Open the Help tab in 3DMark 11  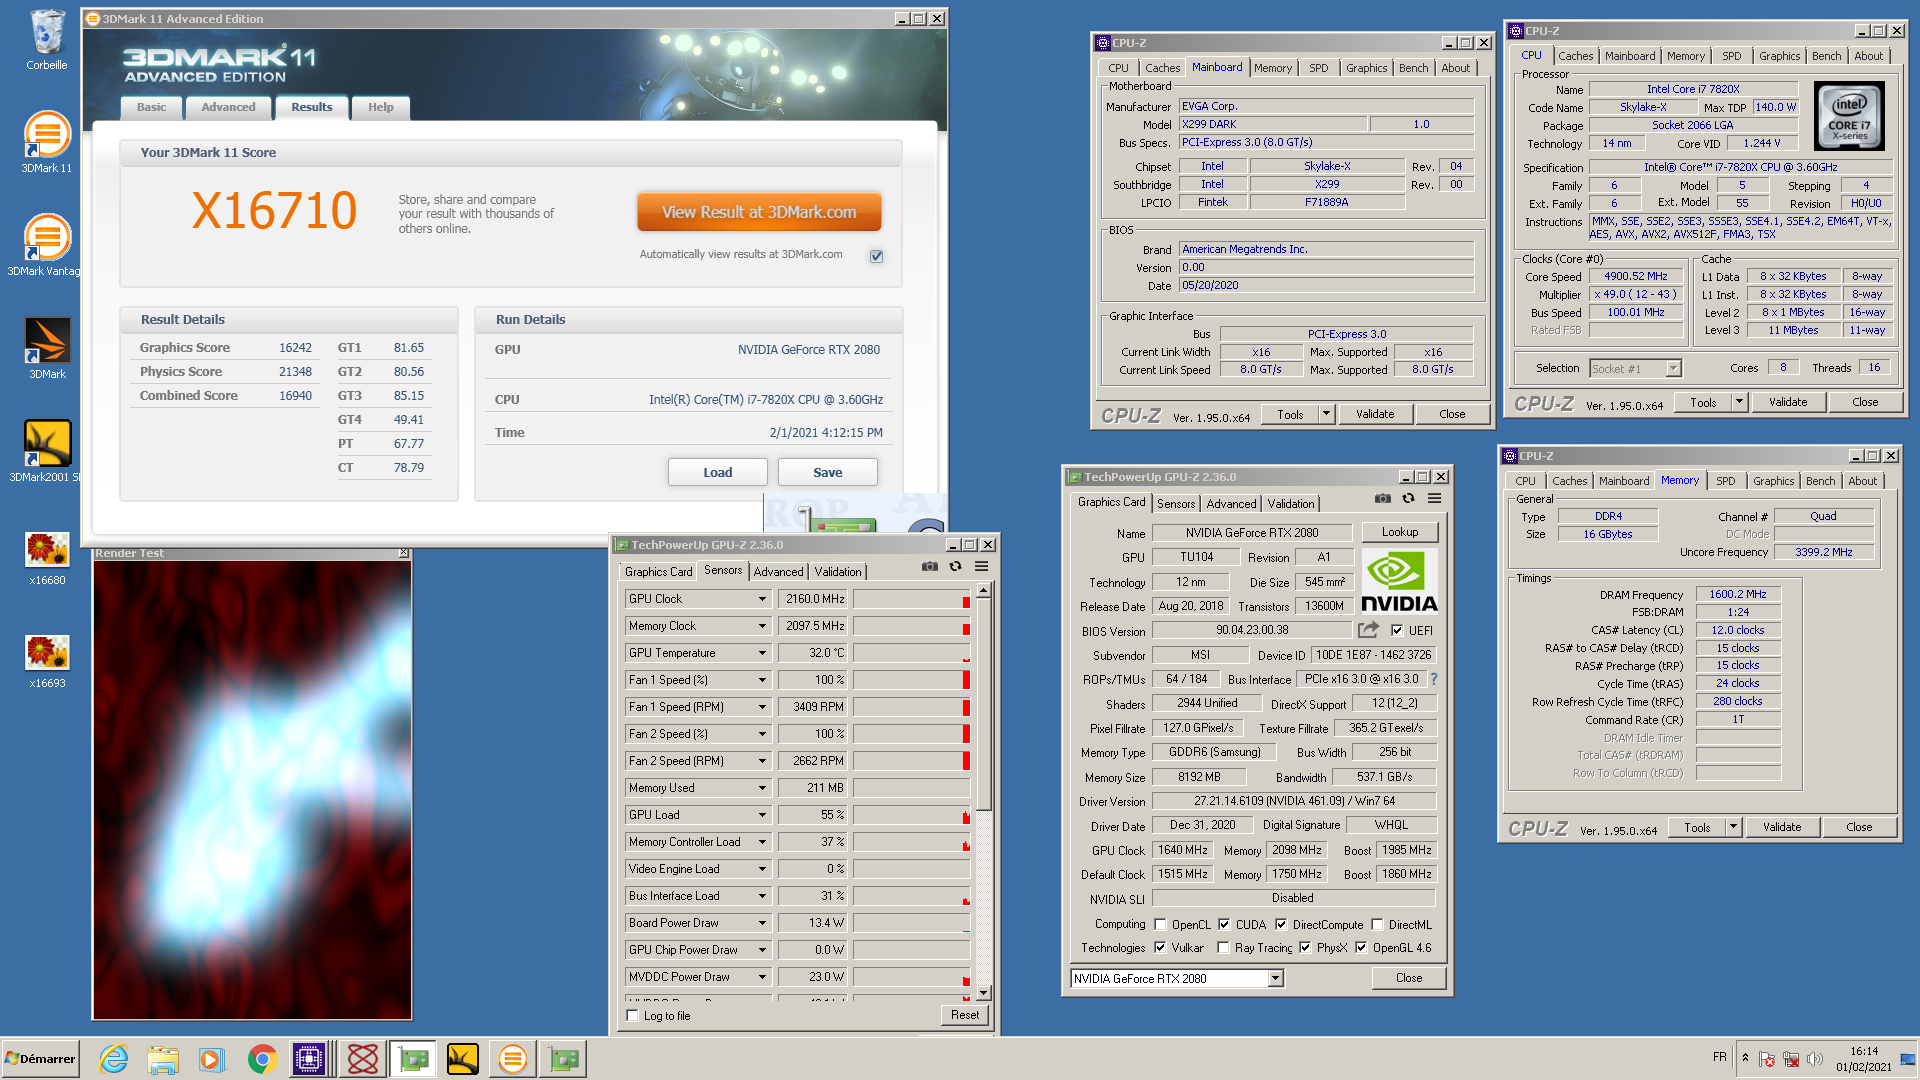tap(380, 107)
